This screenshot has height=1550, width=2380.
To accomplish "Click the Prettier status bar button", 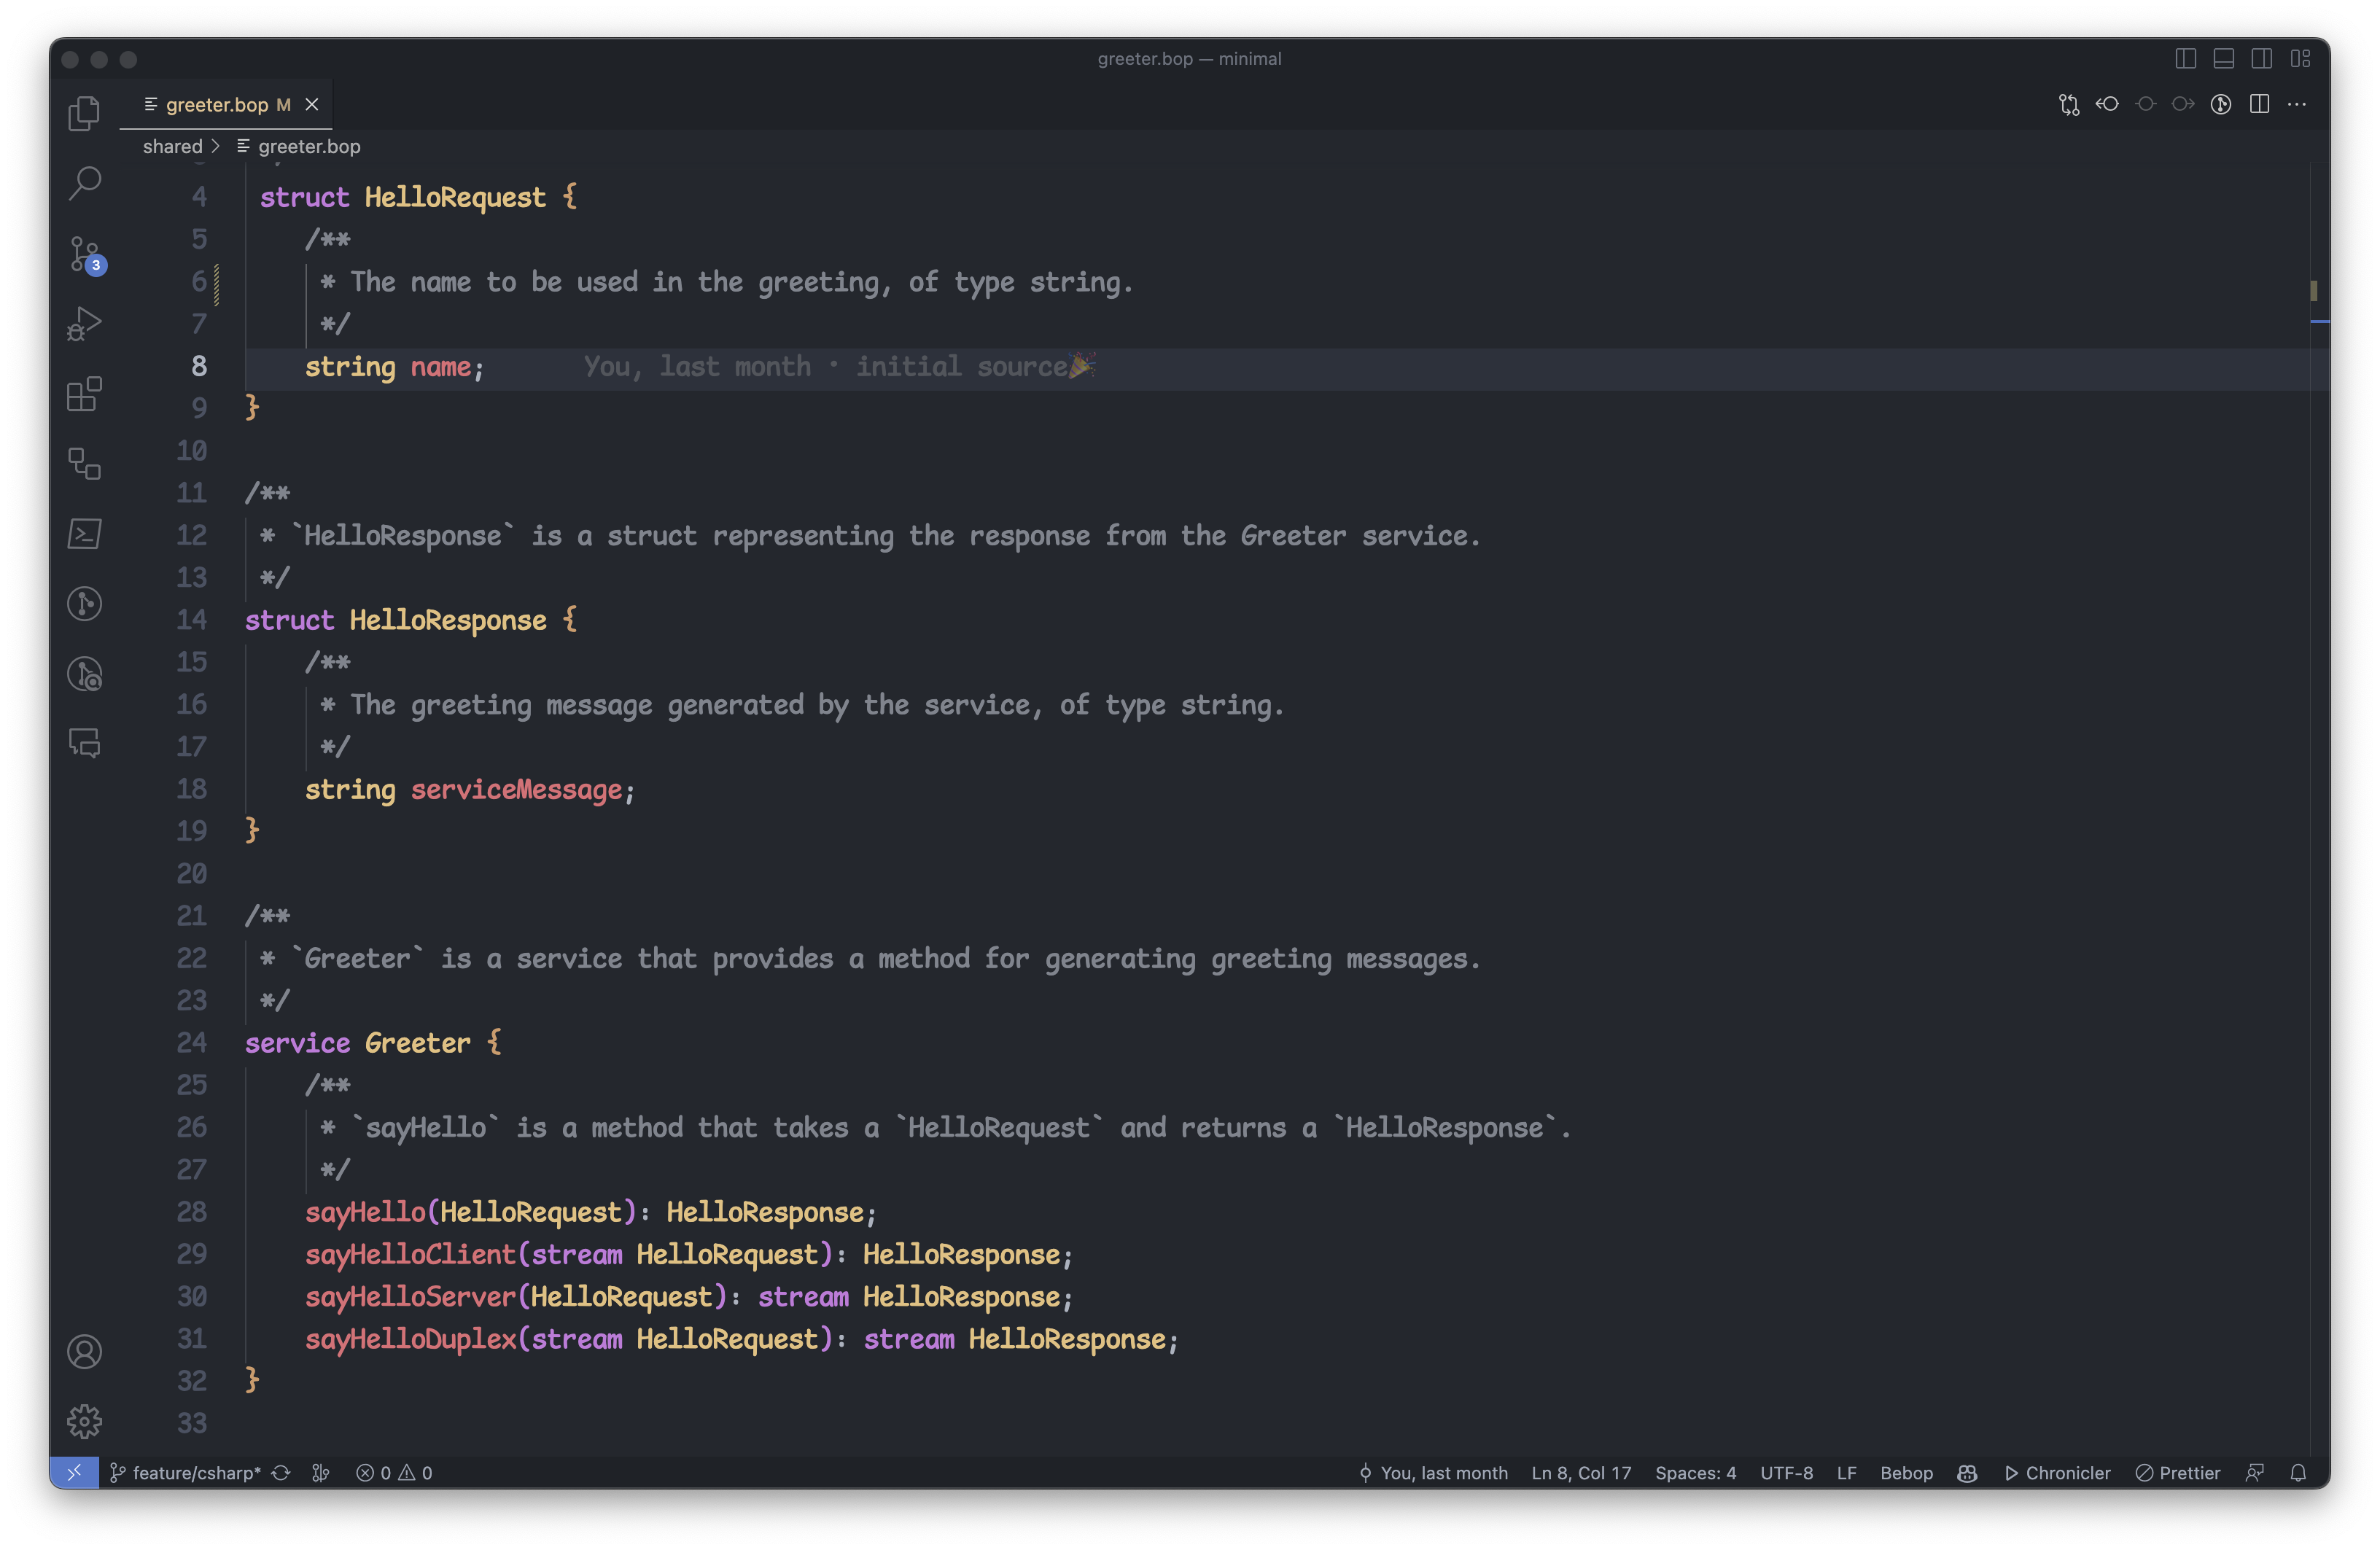I will pos(2178,1473).
